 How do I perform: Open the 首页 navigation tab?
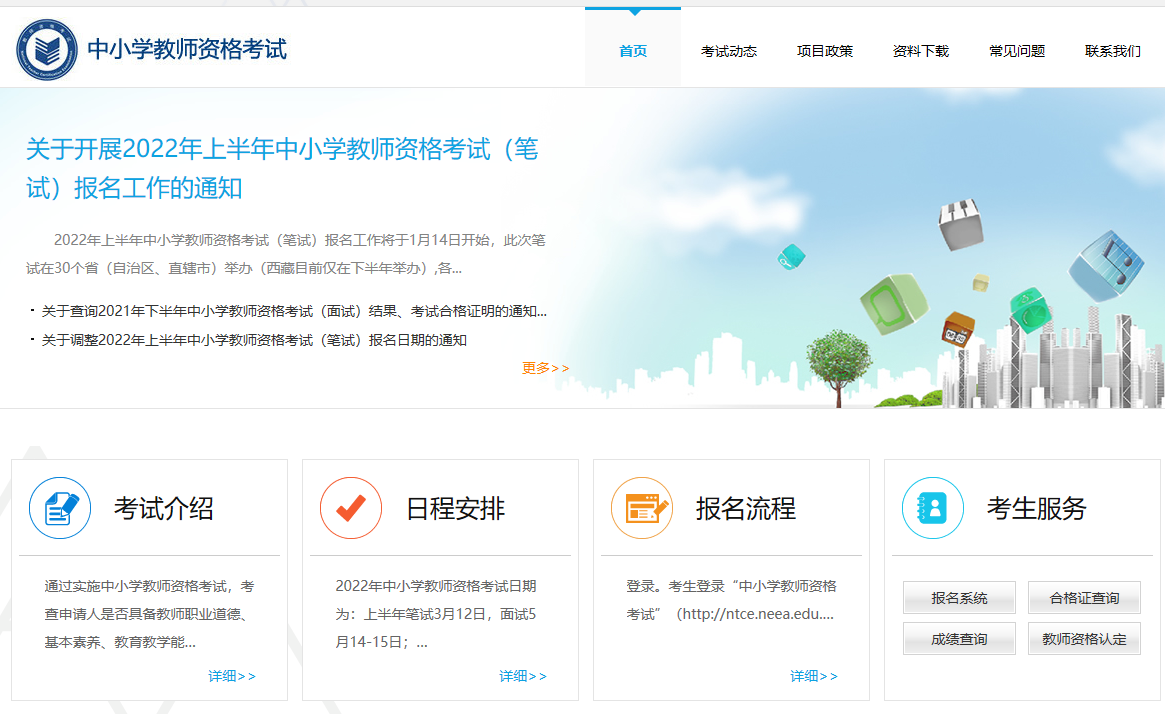pos(633,51)
